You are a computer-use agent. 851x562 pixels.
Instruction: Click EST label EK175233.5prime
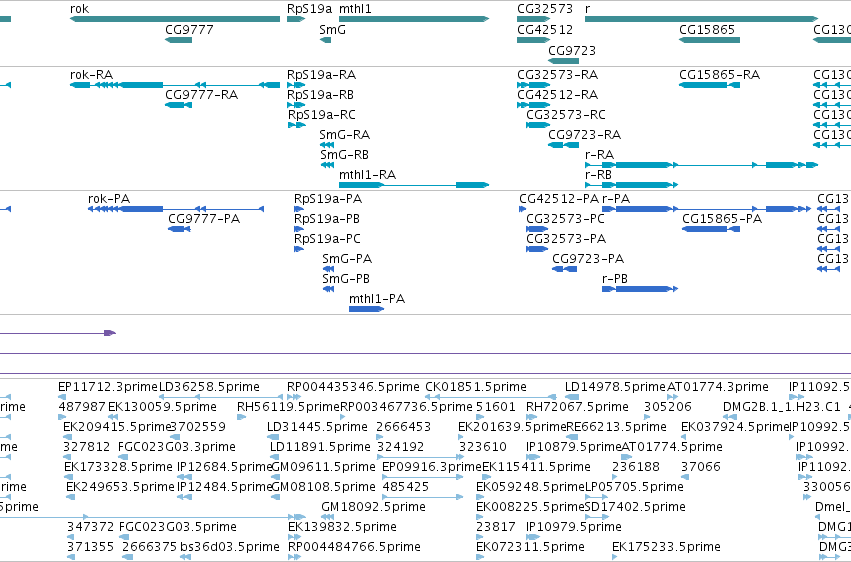pos(666,547)
